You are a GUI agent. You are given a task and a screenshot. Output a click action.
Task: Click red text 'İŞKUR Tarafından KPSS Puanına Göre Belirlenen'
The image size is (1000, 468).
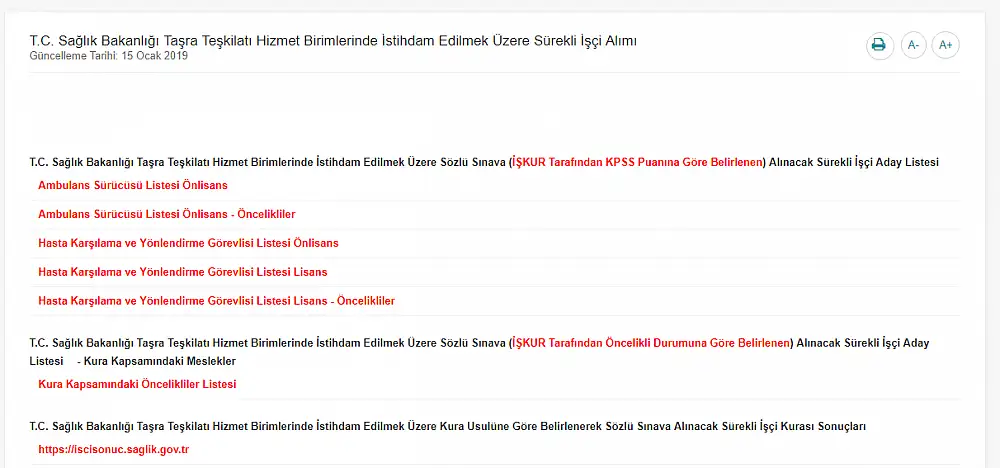637,162
